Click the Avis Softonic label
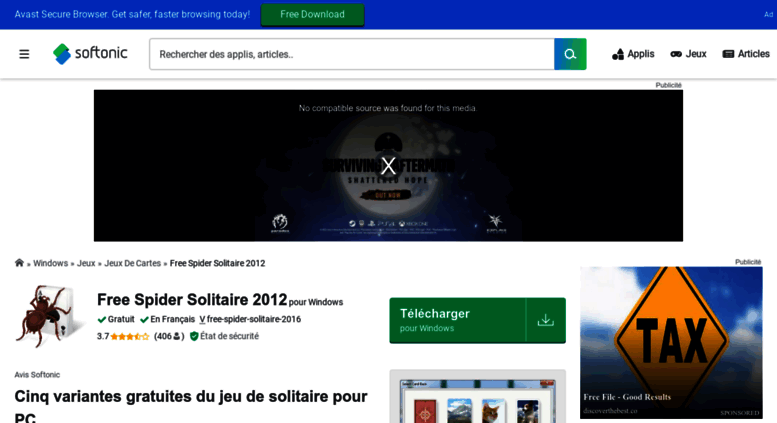The height and width of the screenshot is (423, 777). [37, 374]
